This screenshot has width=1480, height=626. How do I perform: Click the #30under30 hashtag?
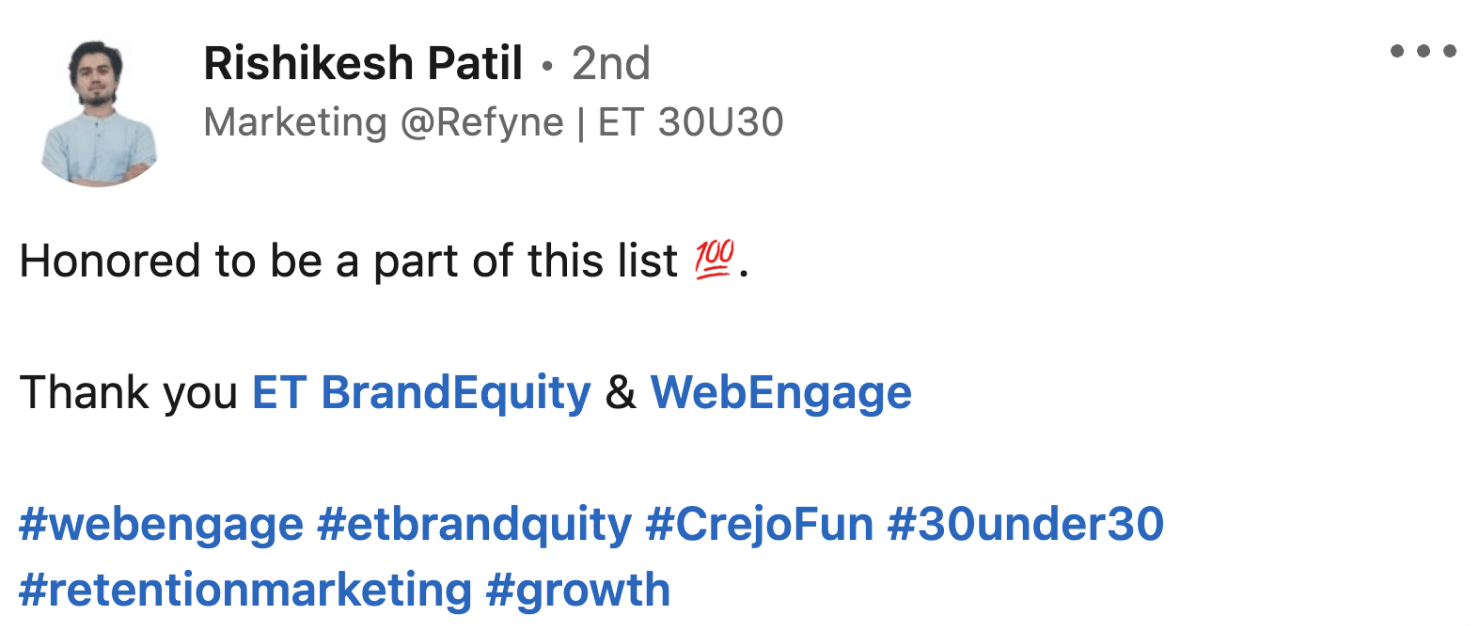[1026, 524]
